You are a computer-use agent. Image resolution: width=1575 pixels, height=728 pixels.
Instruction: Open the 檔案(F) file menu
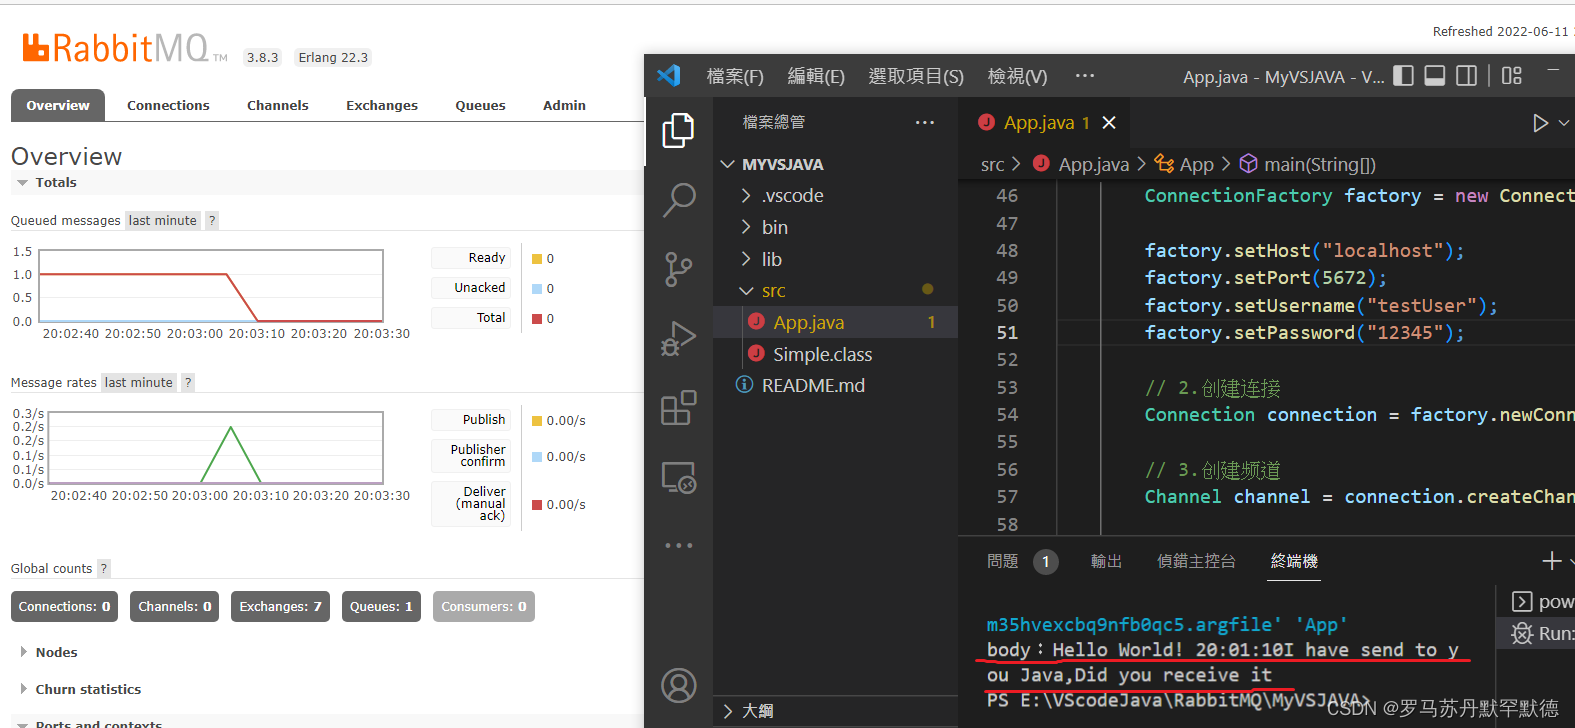[x=735, y=76]
